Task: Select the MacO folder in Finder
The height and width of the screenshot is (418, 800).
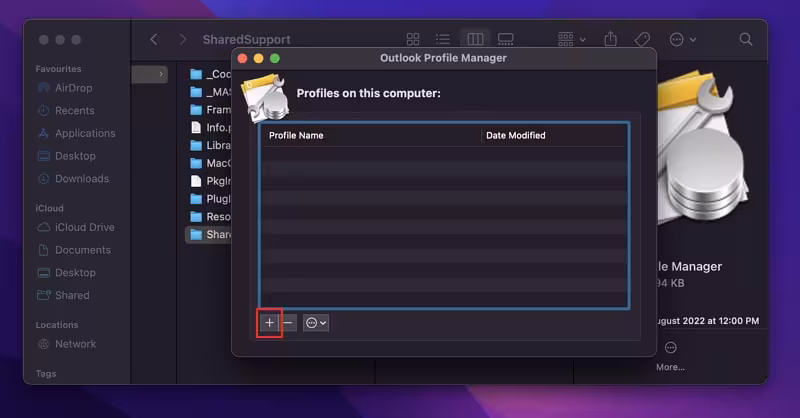Action: [x=210, y=163]
